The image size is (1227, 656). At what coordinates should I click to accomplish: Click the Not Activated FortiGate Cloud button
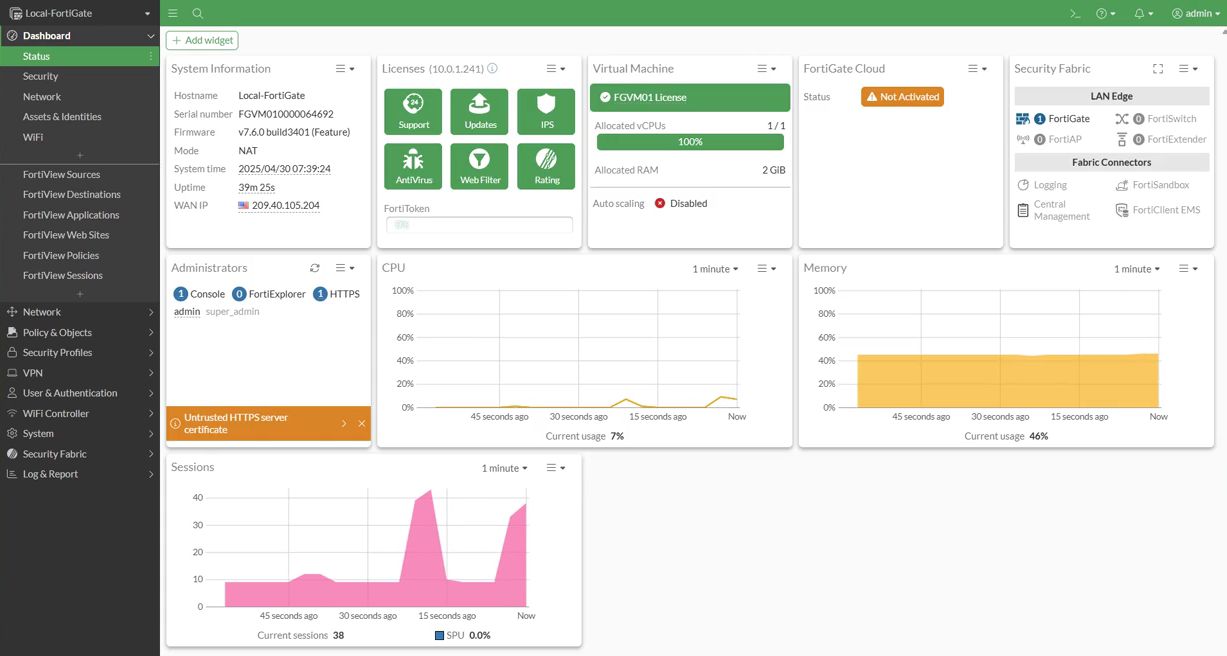[902, 97]
